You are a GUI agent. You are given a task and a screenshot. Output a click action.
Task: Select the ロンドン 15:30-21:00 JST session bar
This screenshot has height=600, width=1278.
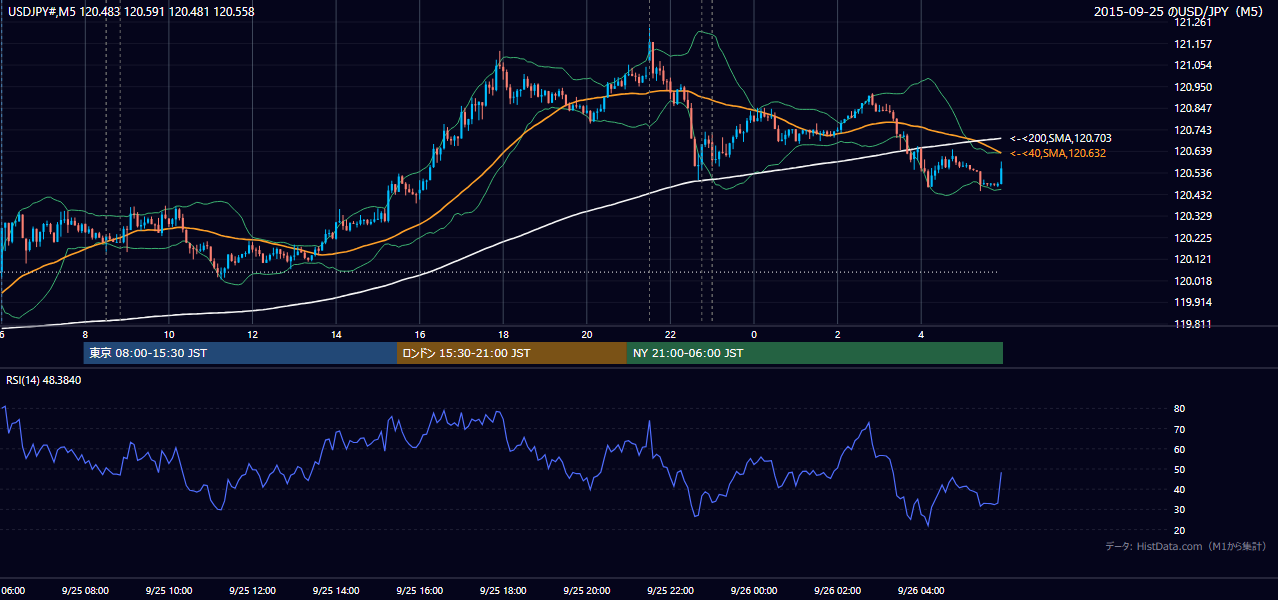coord(512,353)
